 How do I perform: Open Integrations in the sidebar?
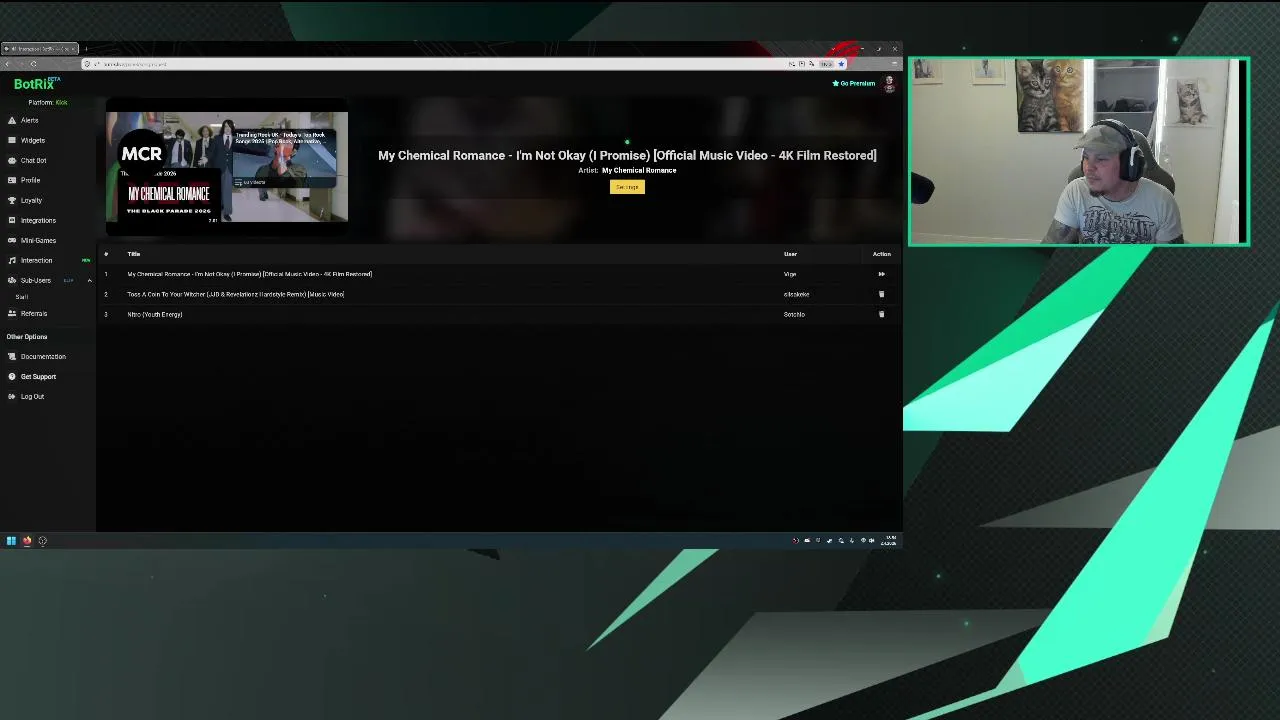38,220
